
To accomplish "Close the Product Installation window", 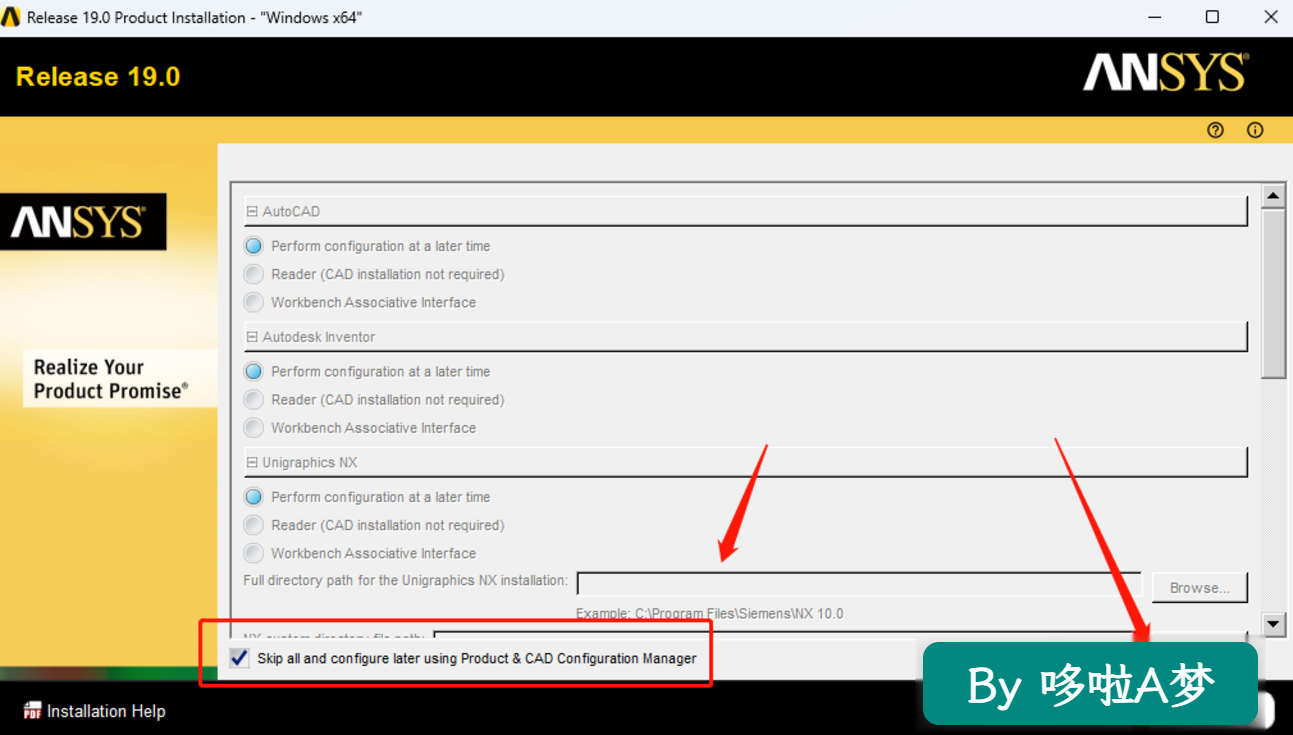I will click(x=1270, y=17).
